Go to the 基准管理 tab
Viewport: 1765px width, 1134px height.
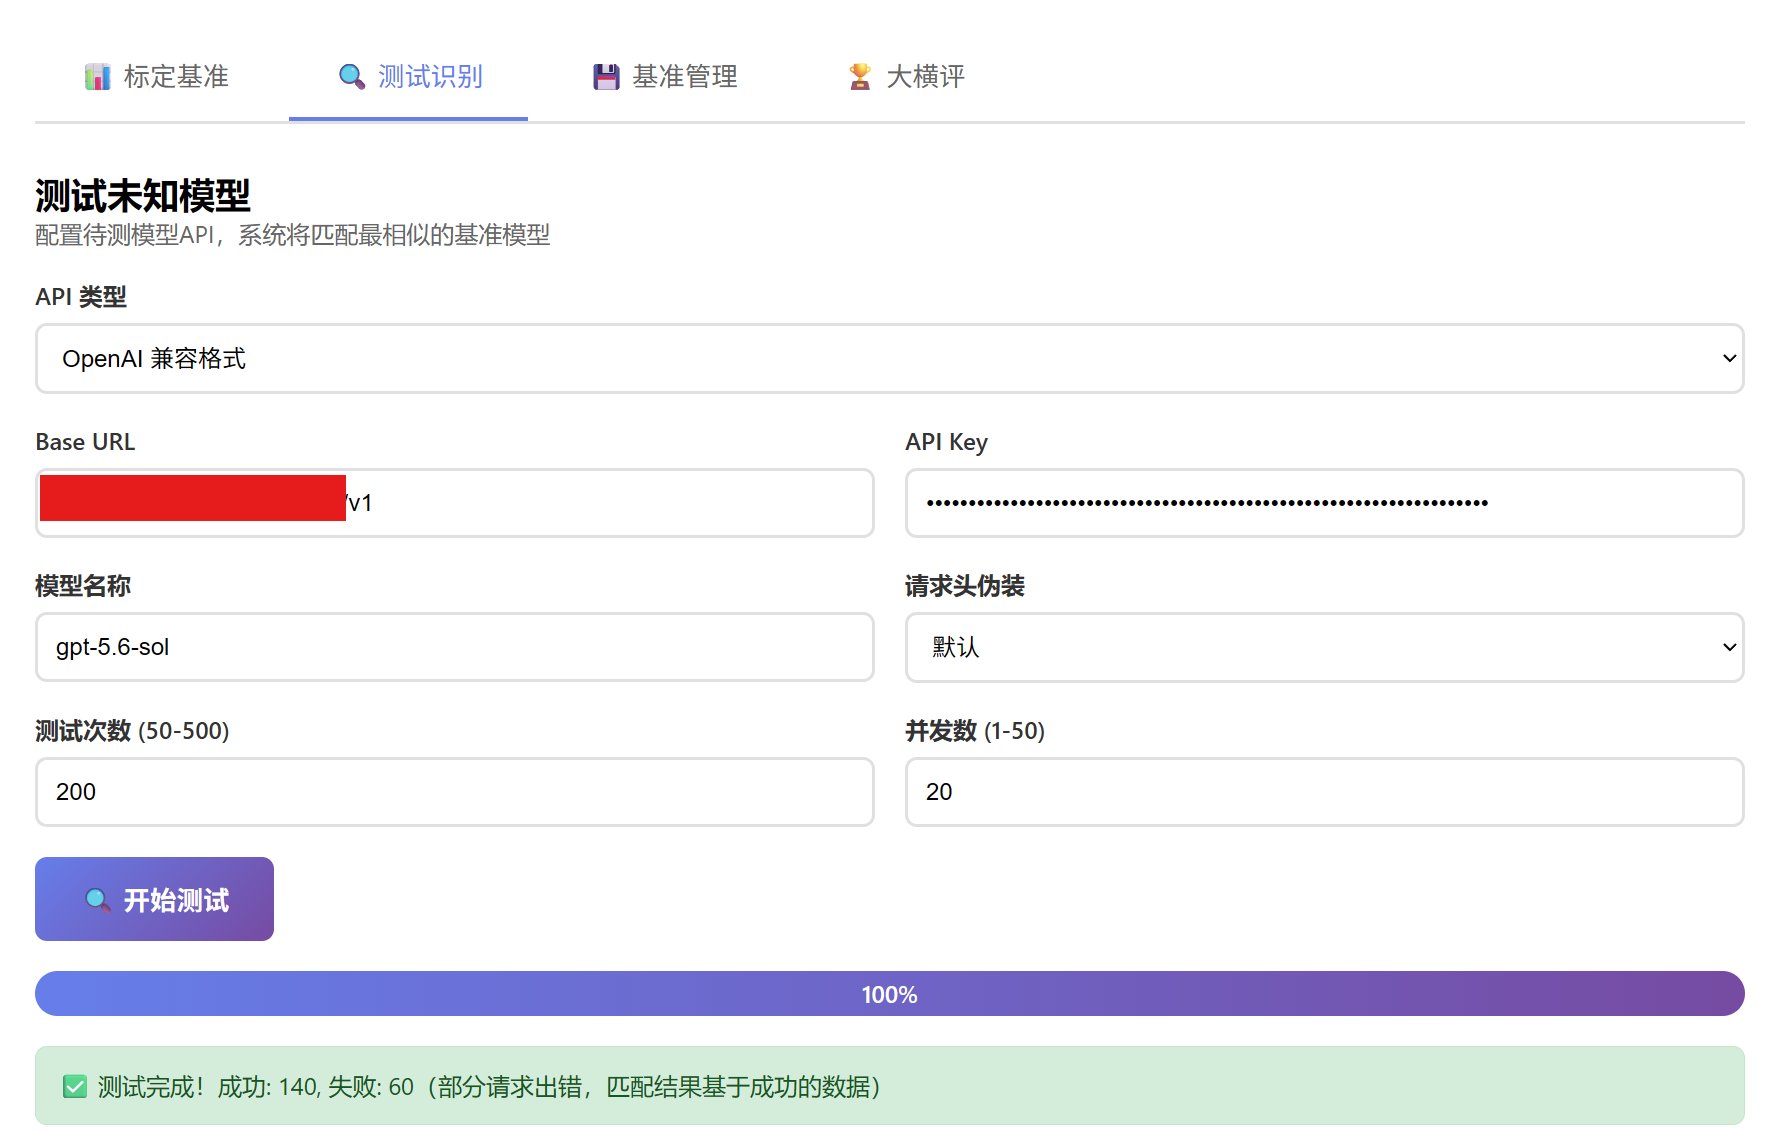pyautogui.click(x=664, y=77)
